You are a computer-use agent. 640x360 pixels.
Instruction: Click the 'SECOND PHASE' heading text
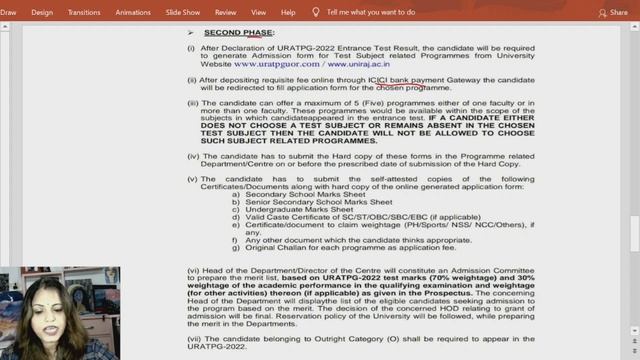pos(239,33)
